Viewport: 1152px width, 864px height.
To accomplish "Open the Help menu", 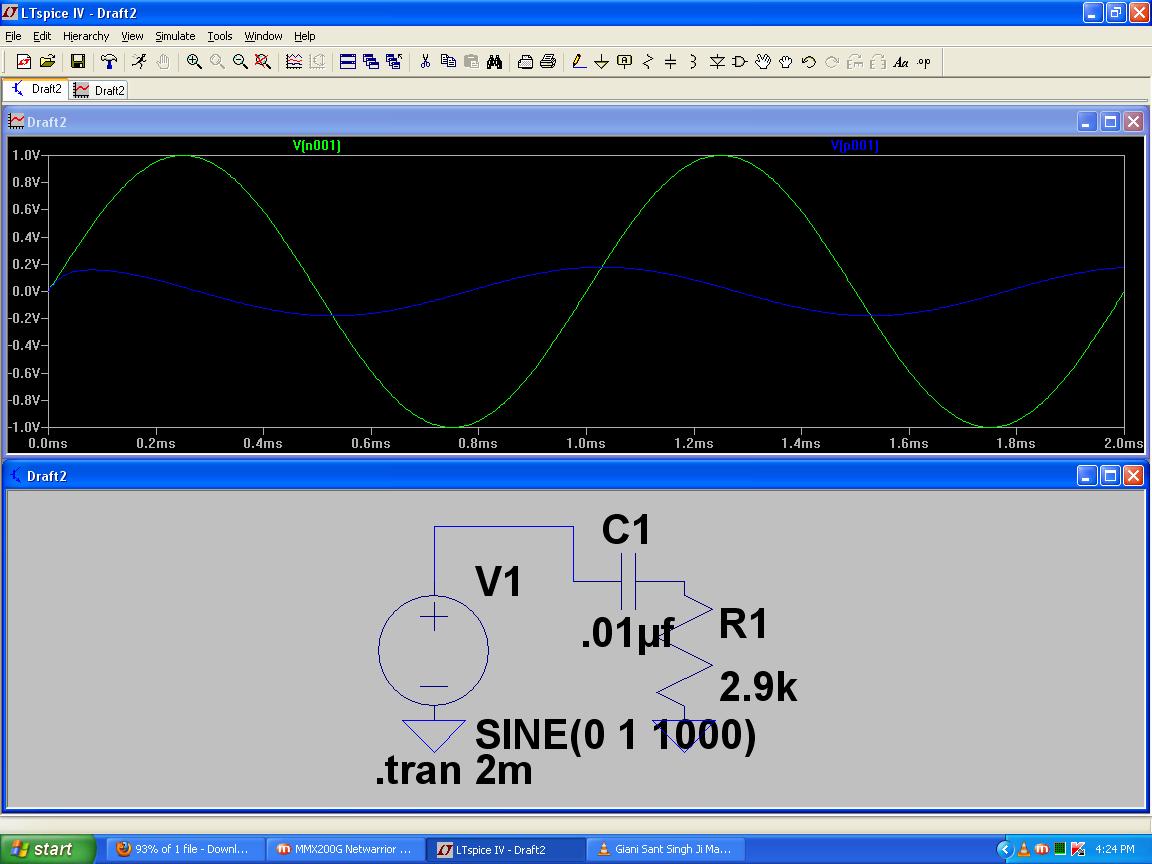I will point(304,36).
